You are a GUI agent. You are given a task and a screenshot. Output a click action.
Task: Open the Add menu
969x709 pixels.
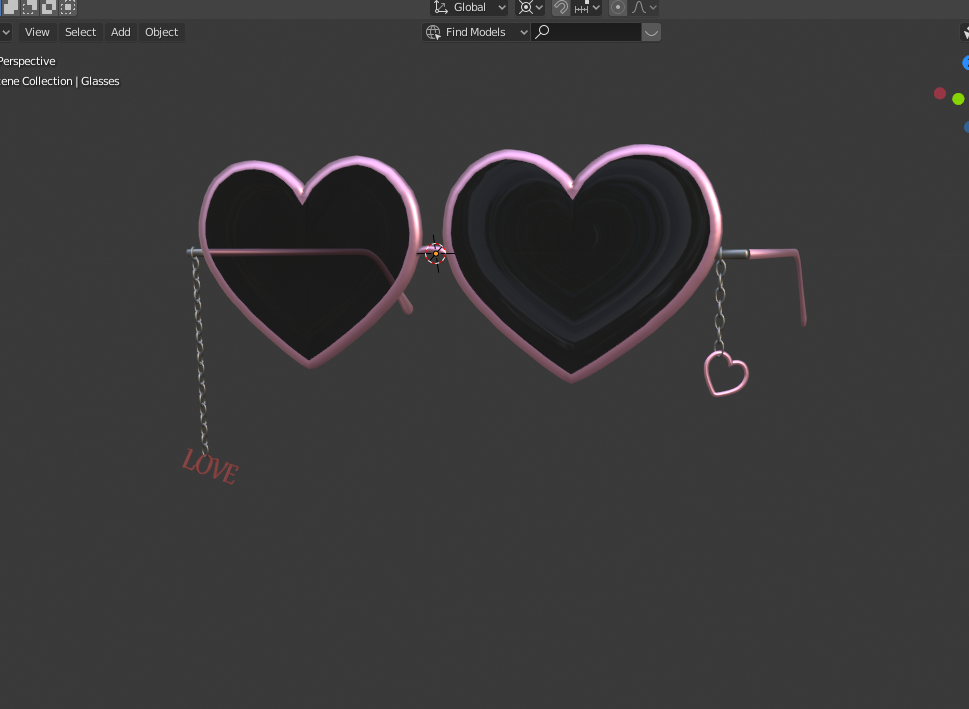pos(120,31)
